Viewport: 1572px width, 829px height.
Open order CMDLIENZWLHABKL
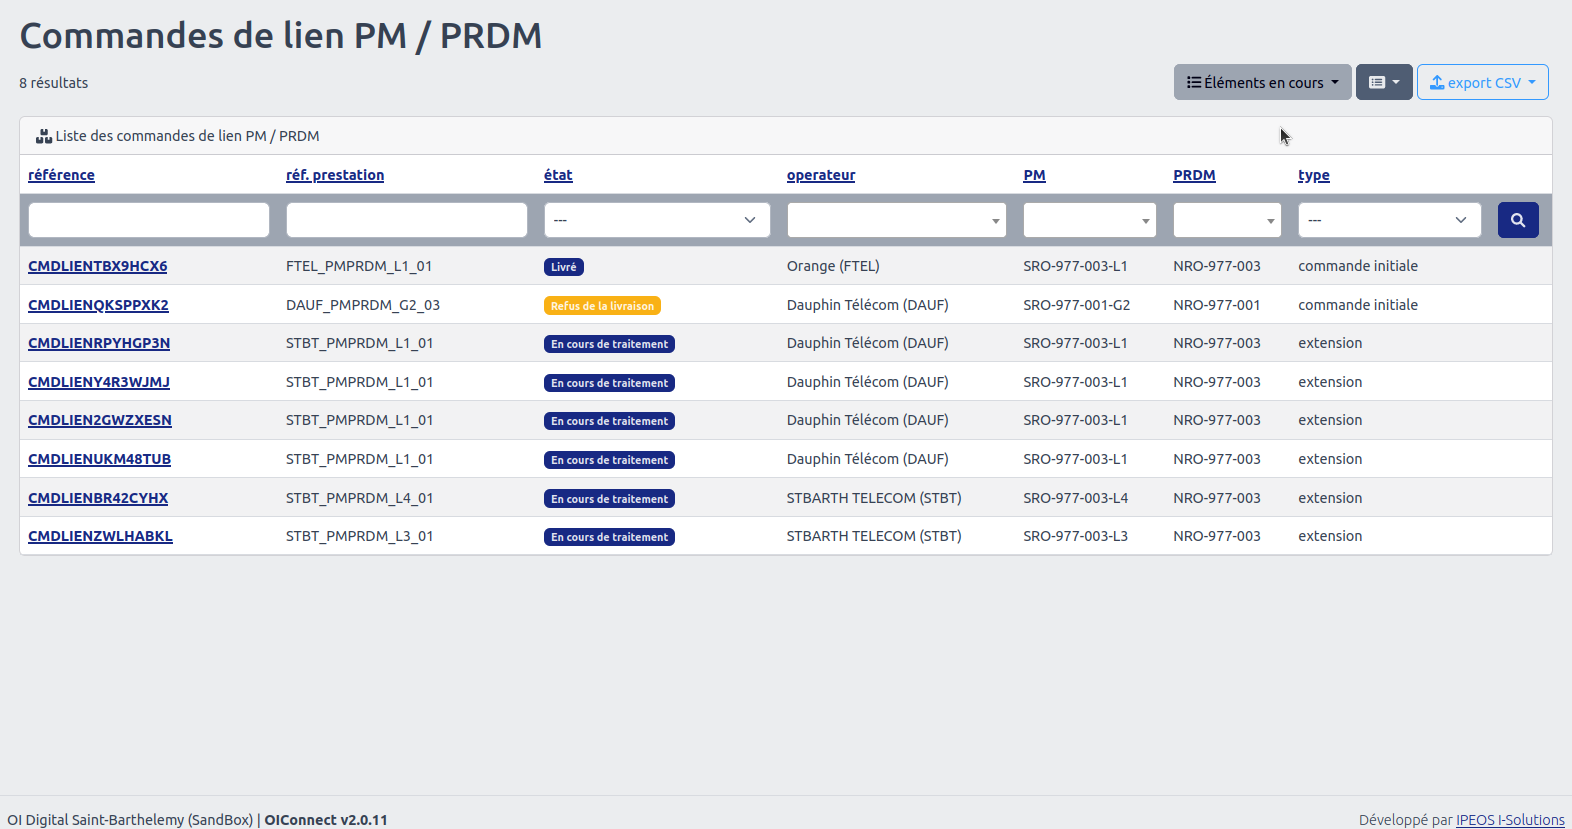[100, 536]
